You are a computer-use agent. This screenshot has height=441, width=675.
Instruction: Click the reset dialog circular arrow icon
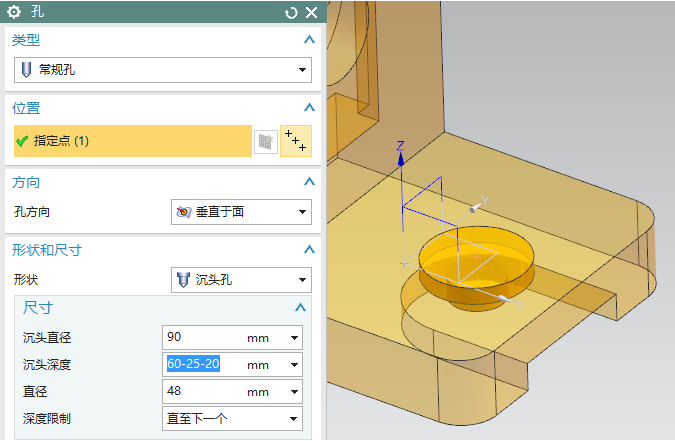point(291,12)
